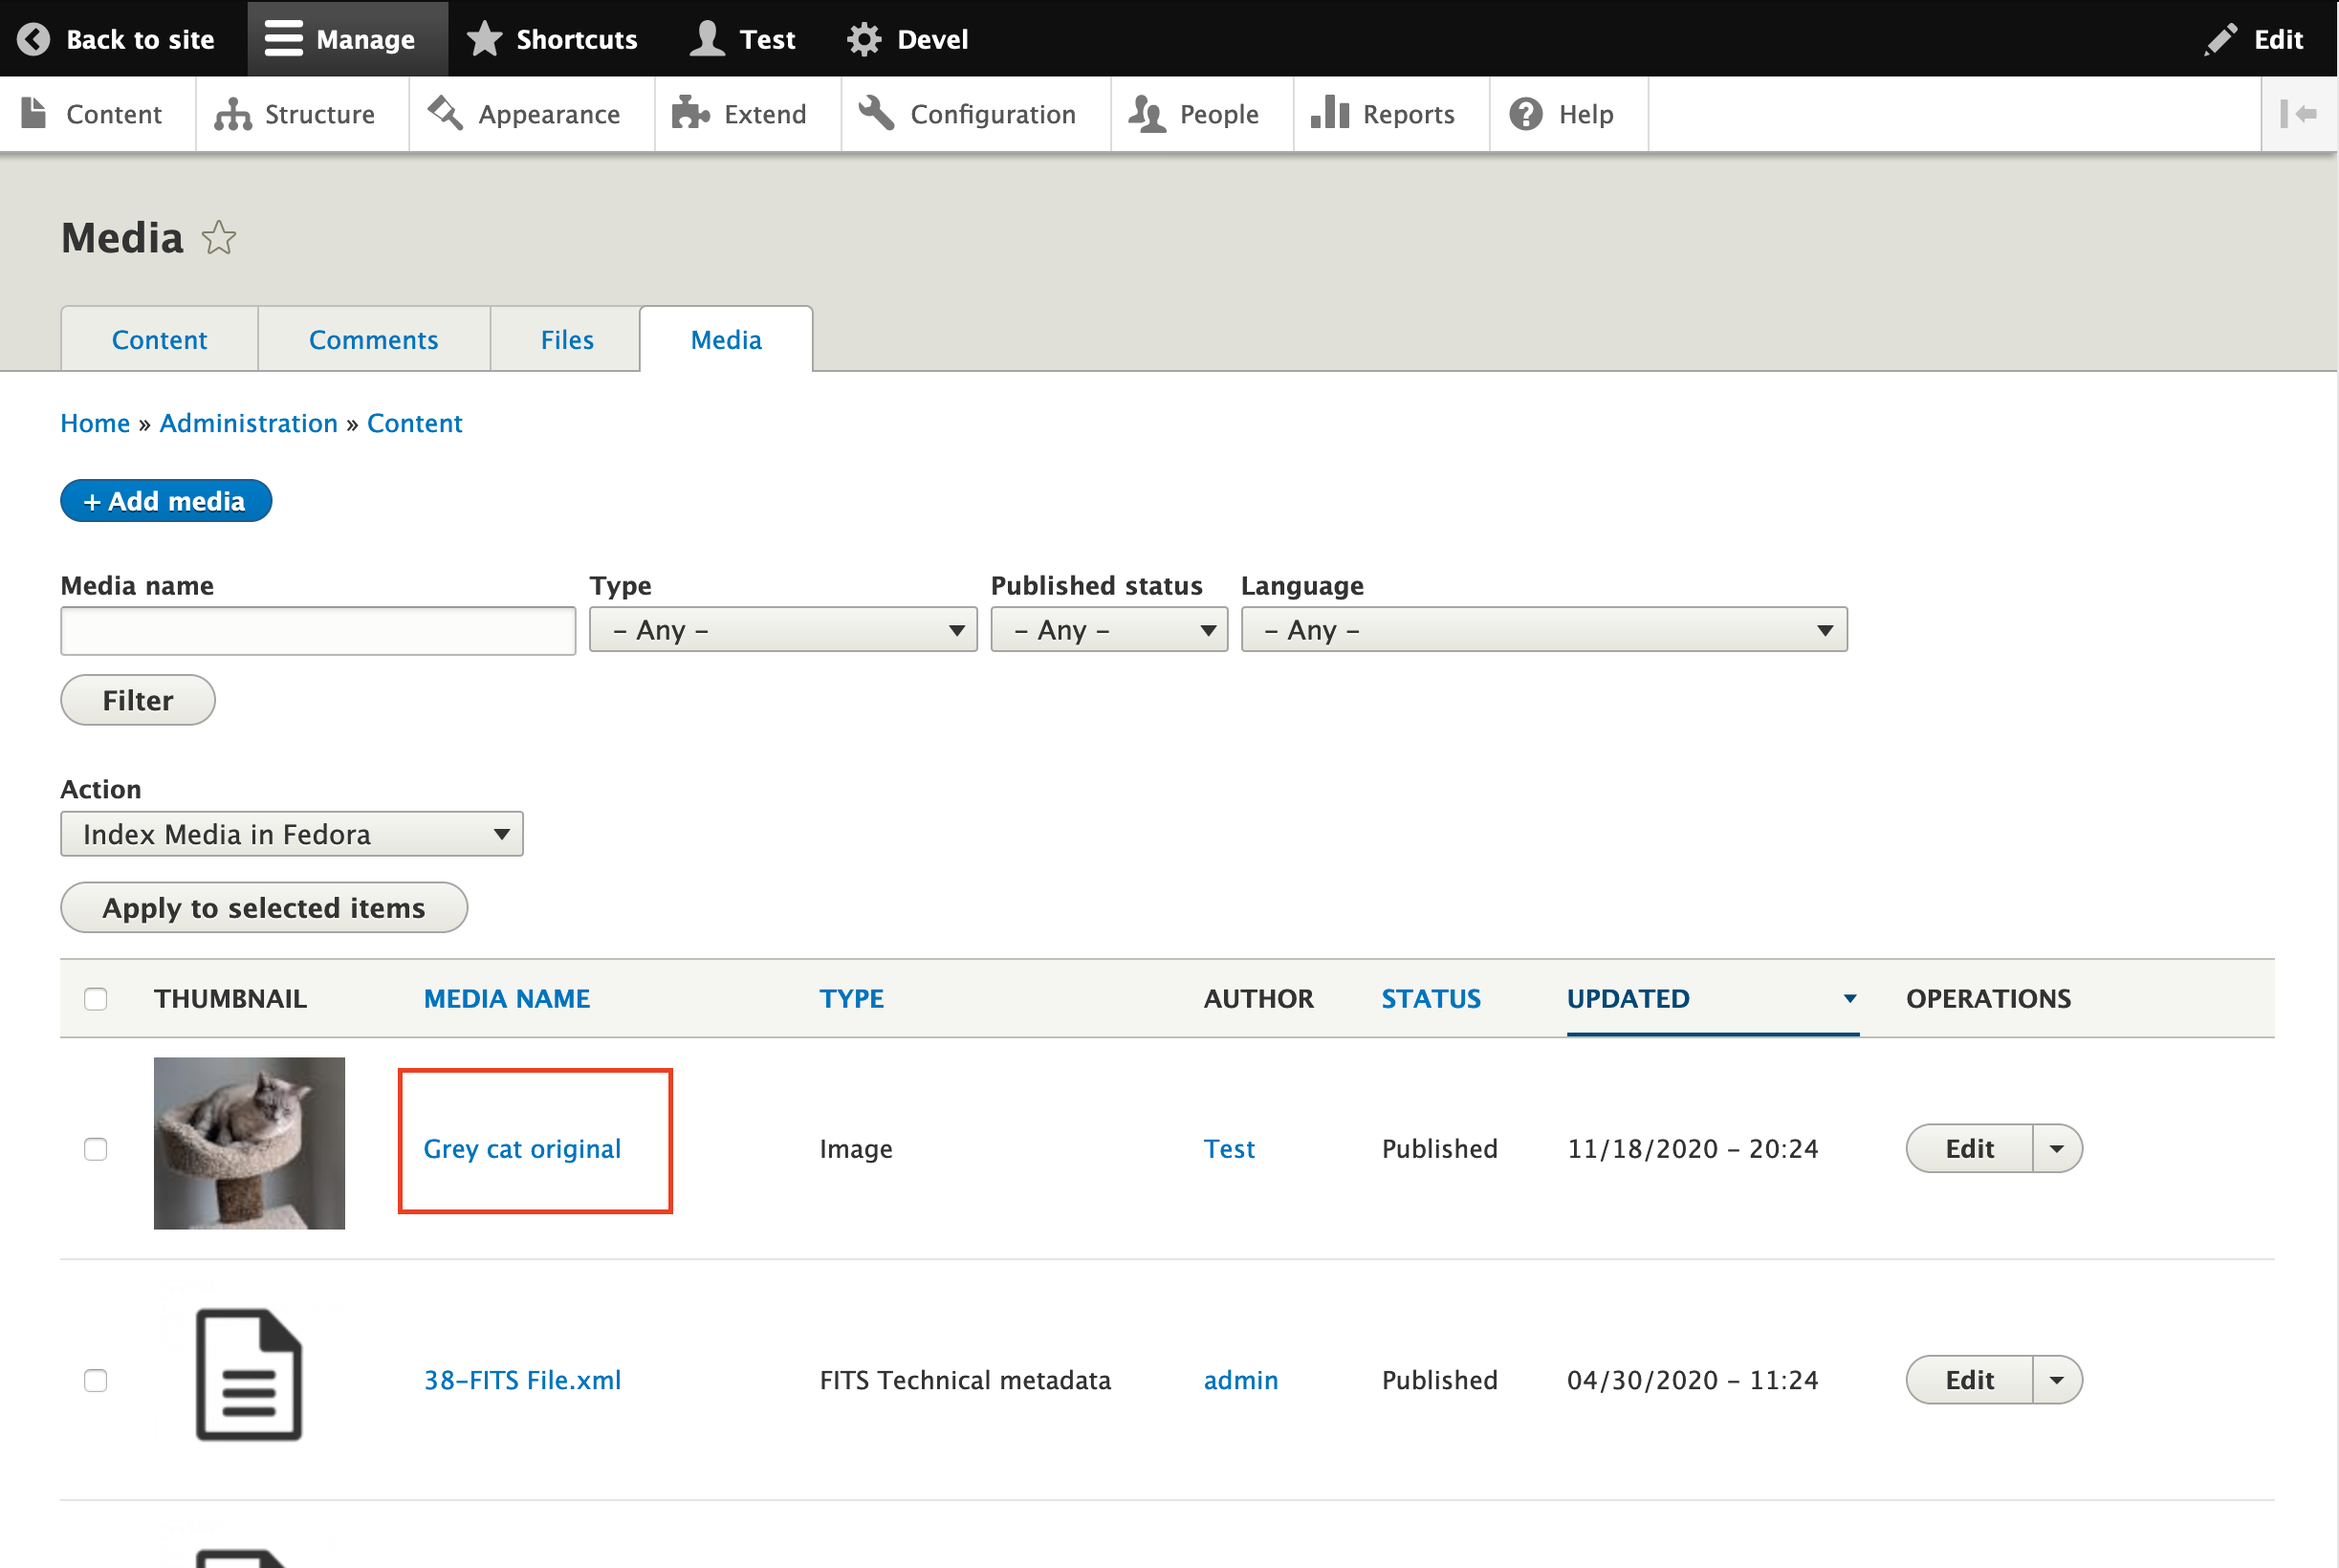The width and height of the screenshot is (2339, 1568).
Task: Click the Edit pencil icon in toolbar
Action: 2220,39
